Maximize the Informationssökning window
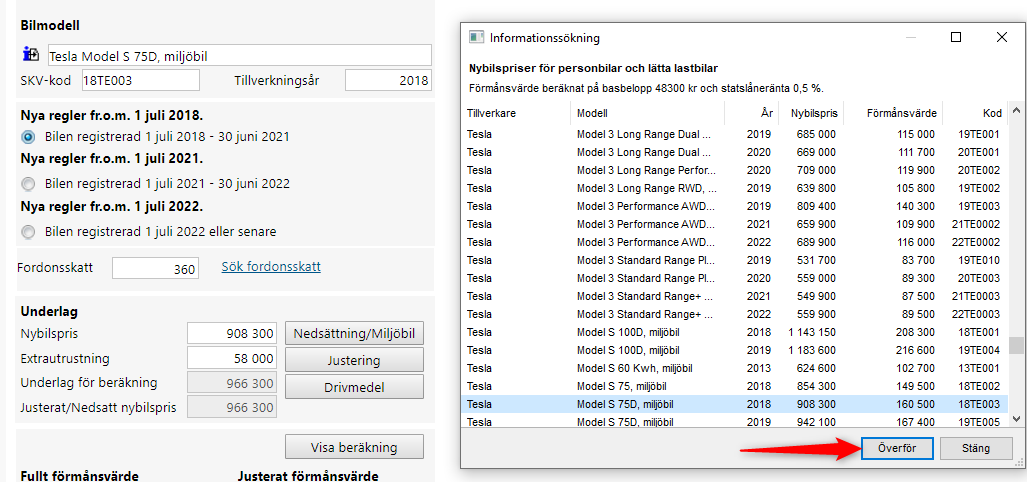The image size is (1027, 482). [x=956, y=37]
